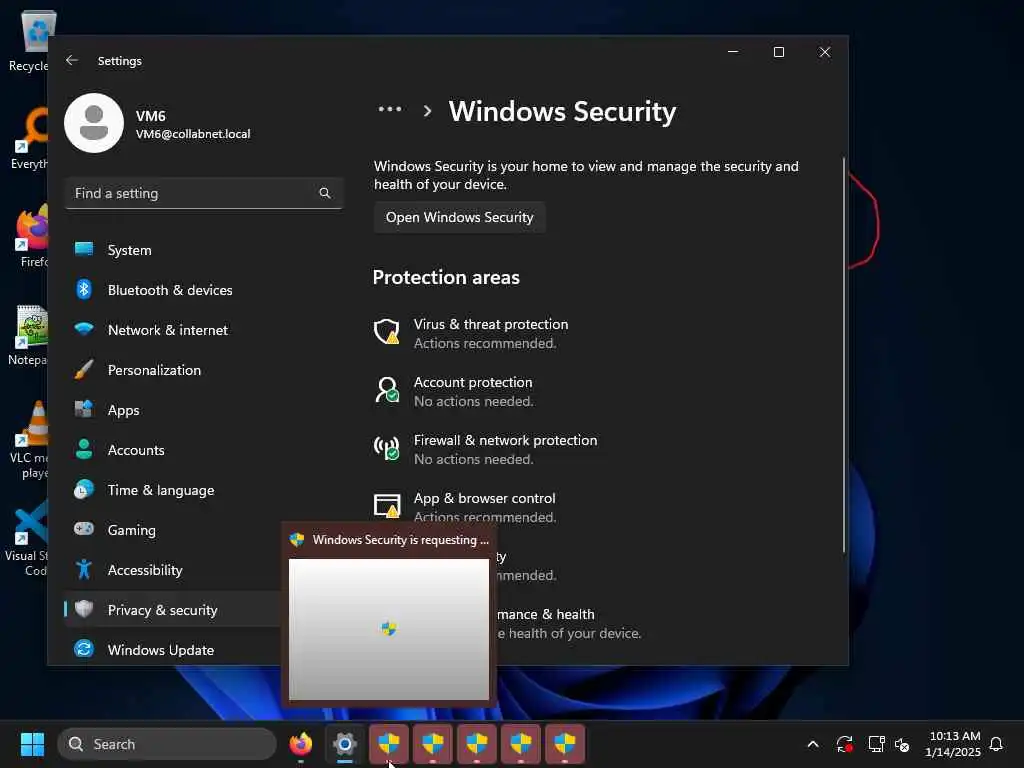Open Firefox from the taskbar

click(300, 744)
